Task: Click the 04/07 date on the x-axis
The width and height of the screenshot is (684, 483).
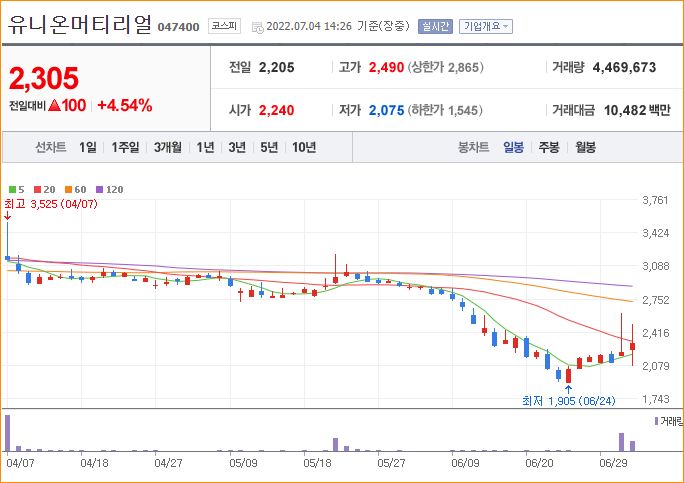Action: 20,463
